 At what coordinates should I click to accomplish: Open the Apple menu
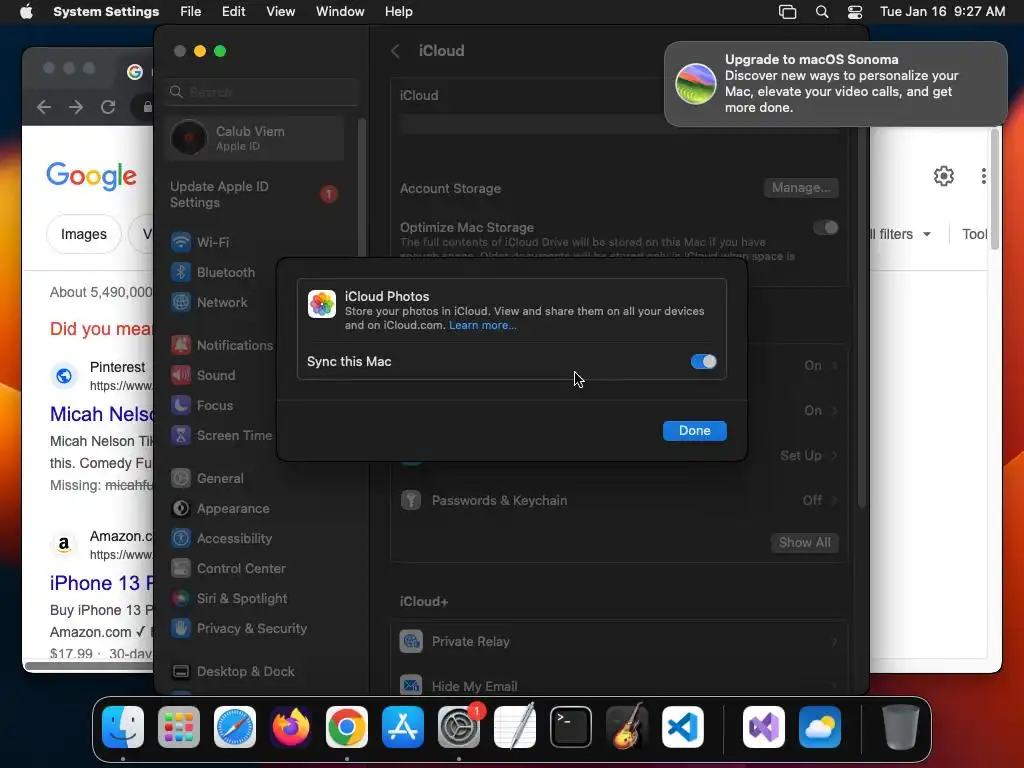(x=26, y=12)
